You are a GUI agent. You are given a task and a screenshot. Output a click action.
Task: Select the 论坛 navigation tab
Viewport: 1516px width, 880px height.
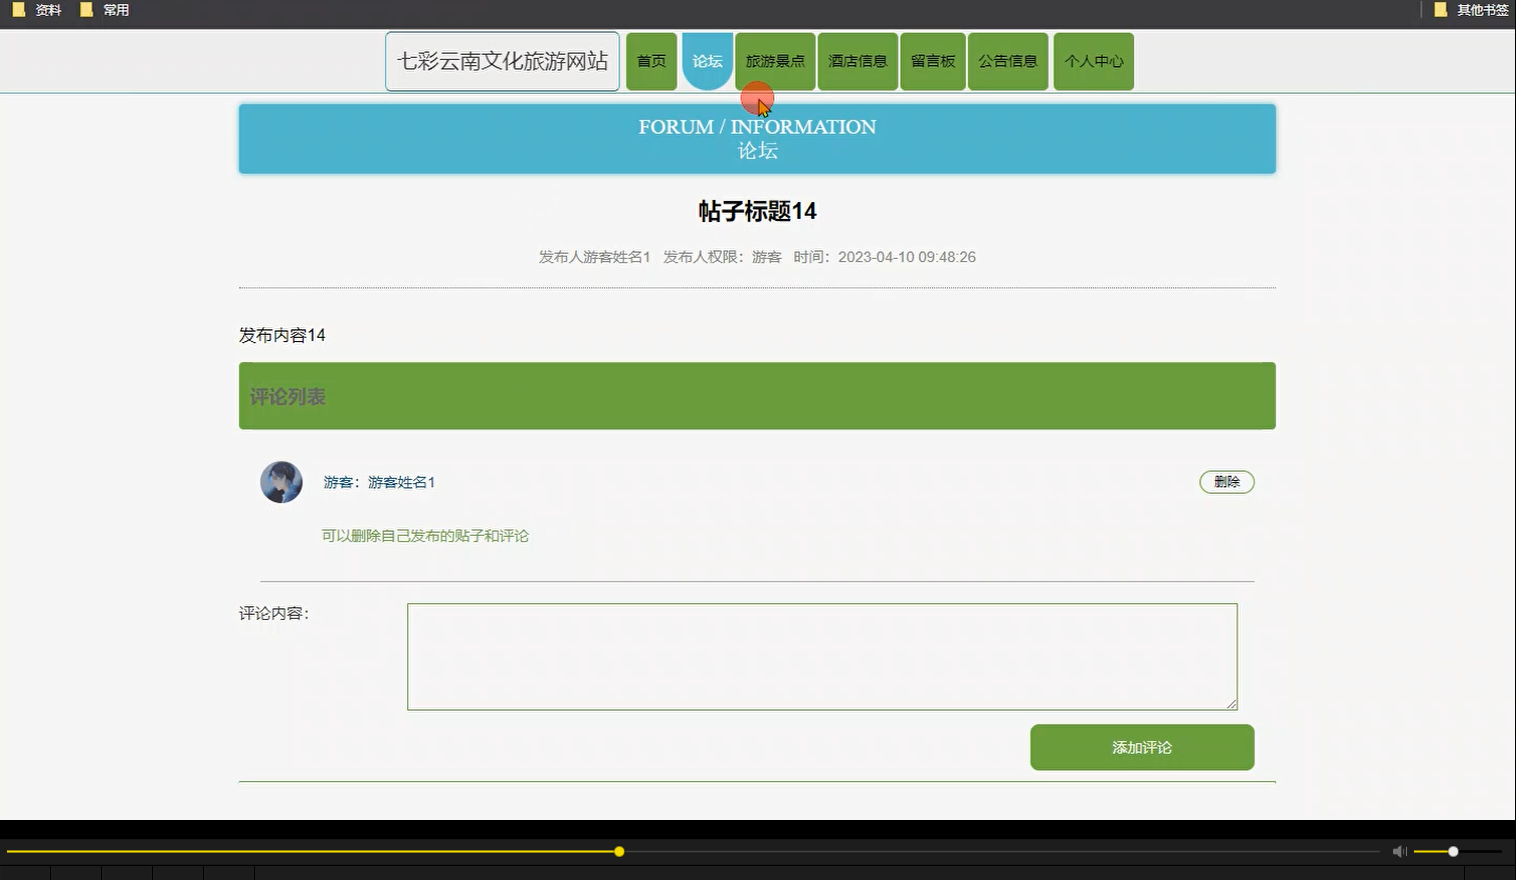tap(707, 61)
